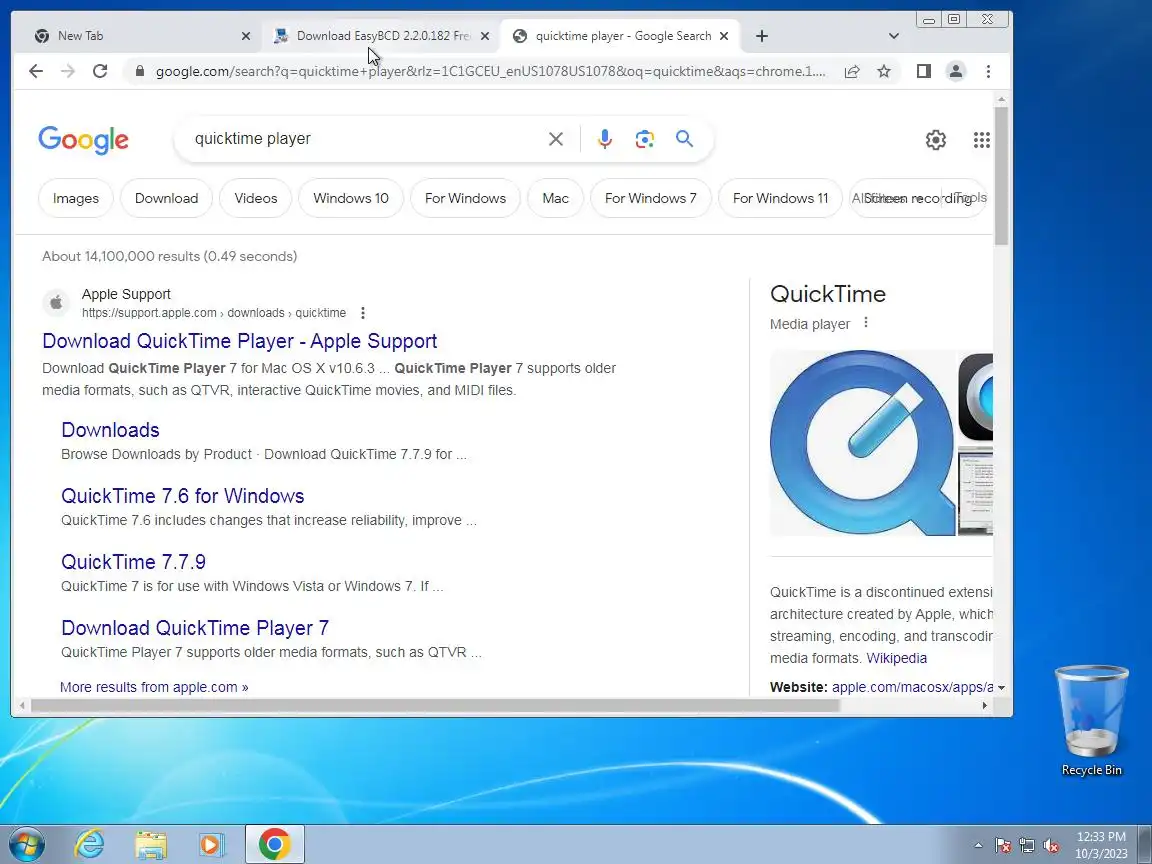This screenshot has height=864, width=1152.
Task: Open more options for QuickTime panel
Action: tap(866, 323)
